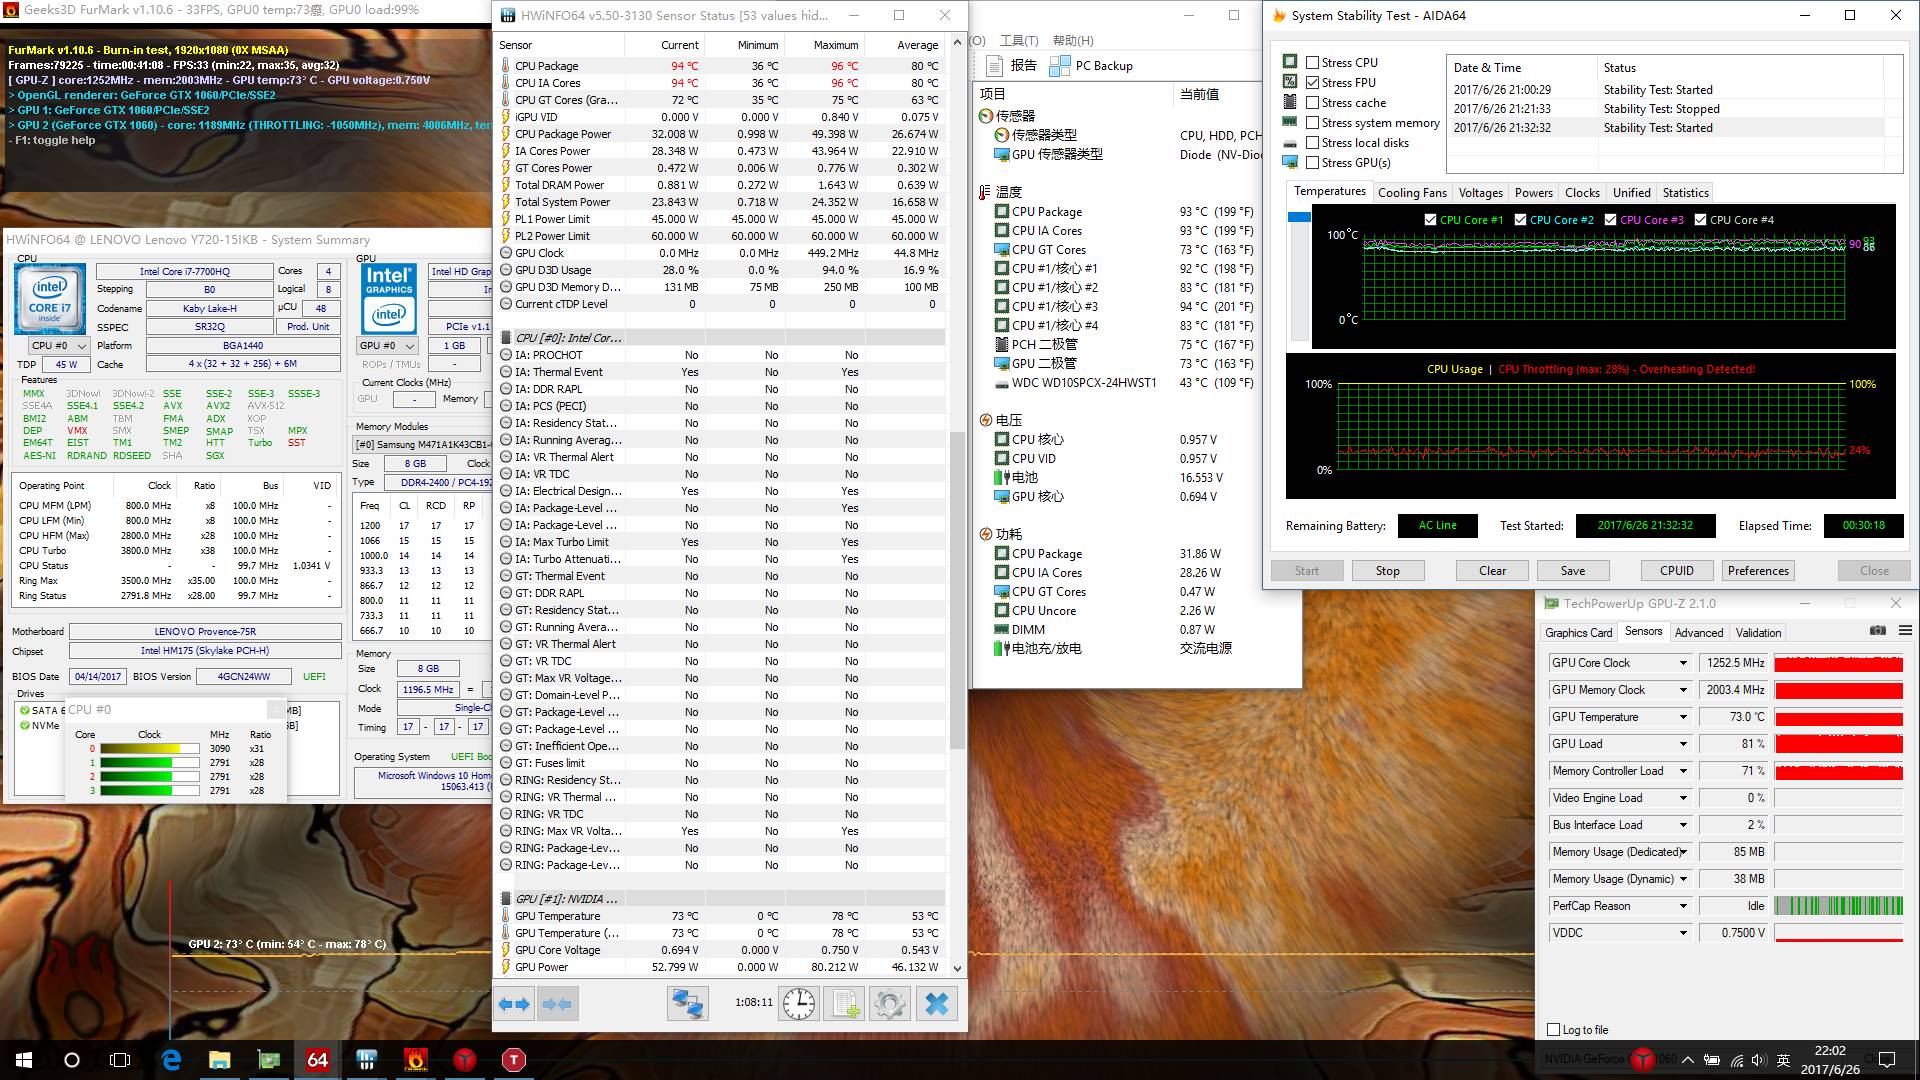Click the Stop button in AIDA64

coord(1386,570)
